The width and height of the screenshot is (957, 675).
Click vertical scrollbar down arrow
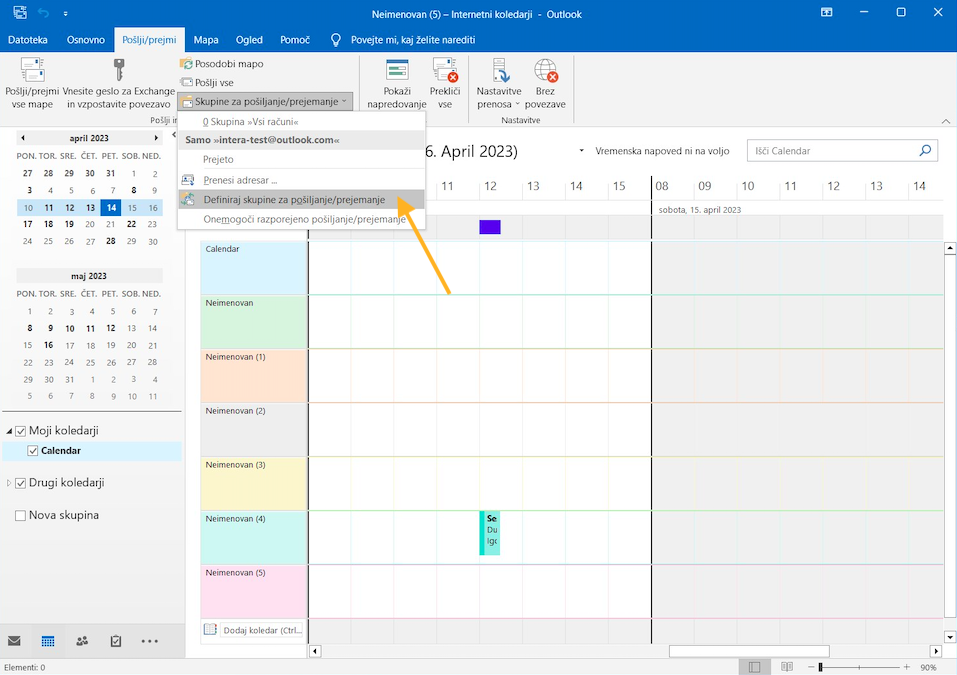pos(950,637)
